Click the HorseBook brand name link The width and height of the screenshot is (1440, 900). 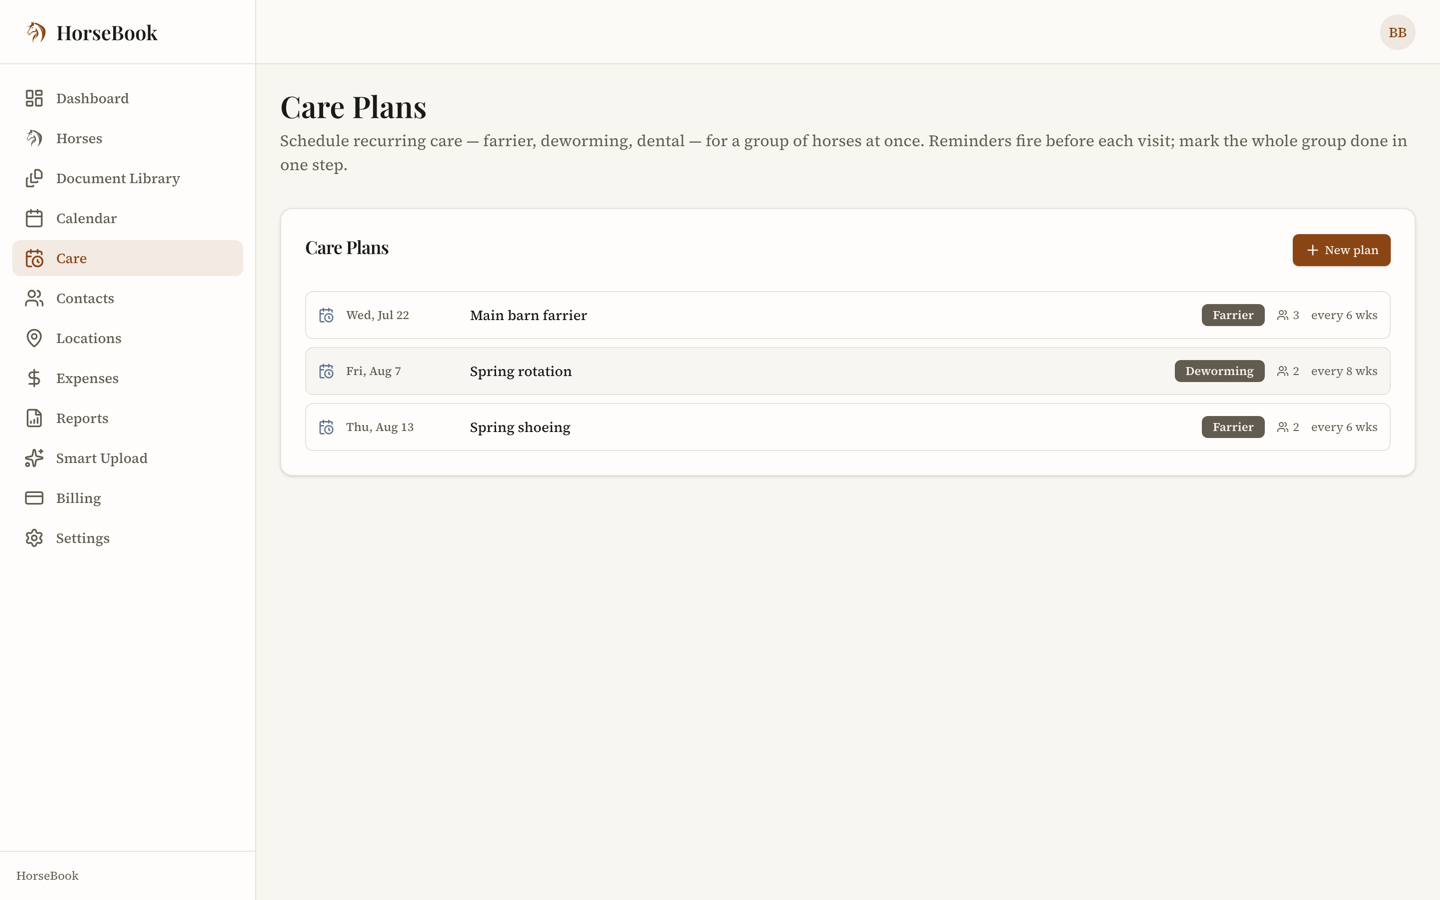pyautogui.click(x=107, y=33)
